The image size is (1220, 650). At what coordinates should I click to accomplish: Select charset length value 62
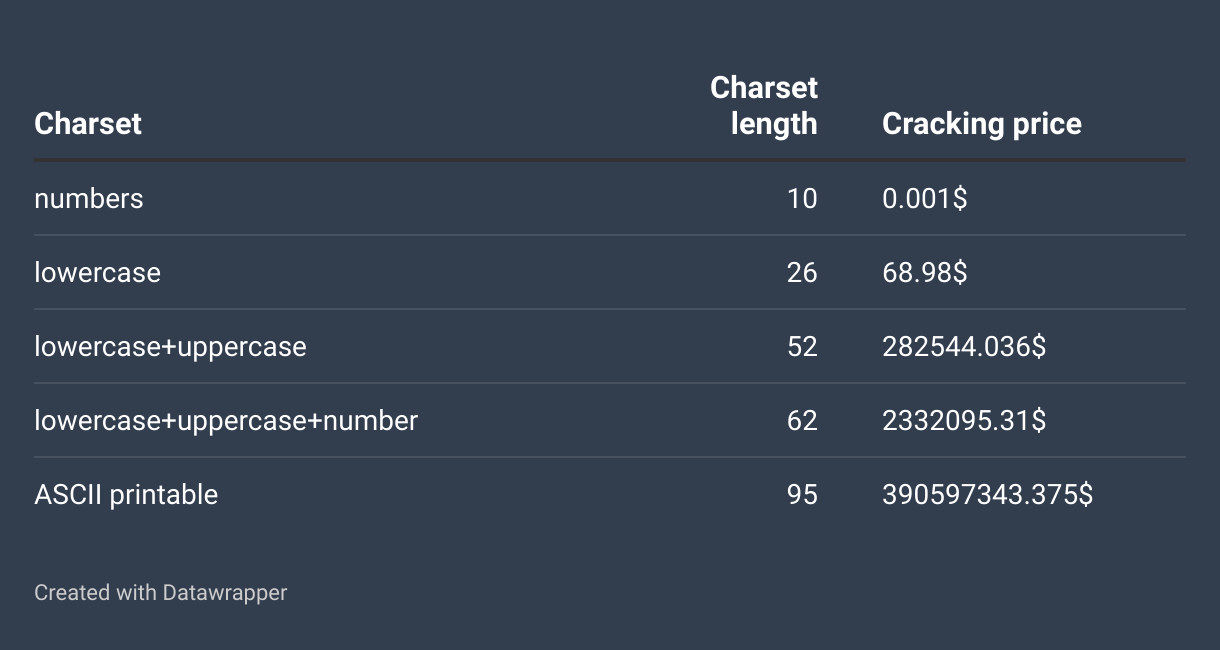tap(802, 421)
